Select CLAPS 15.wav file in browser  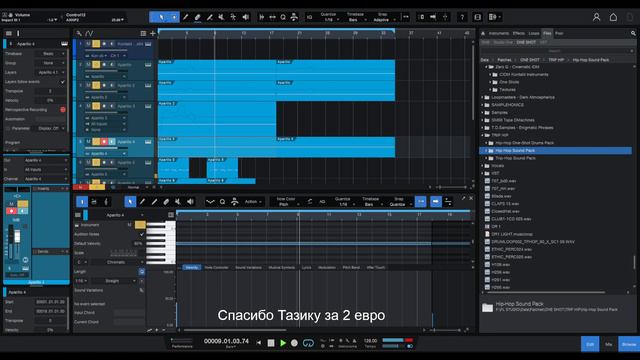pyautogui.click(x=505, y=204)
